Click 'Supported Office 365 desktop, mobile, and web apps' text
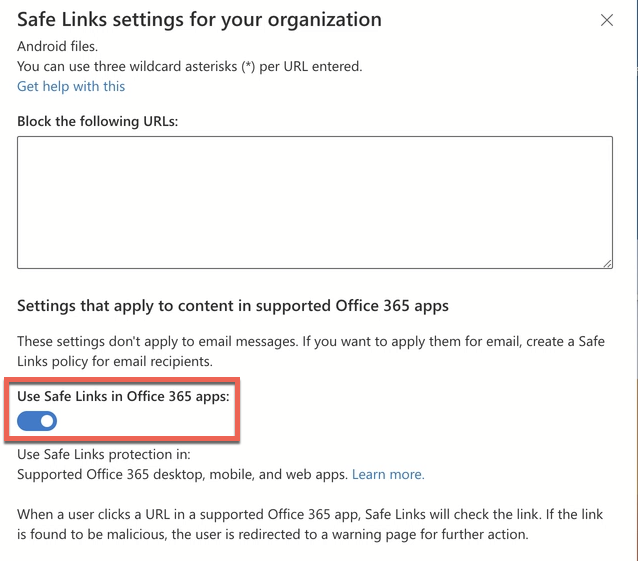Viewport: 638px width, 561px height. point(182,474)
